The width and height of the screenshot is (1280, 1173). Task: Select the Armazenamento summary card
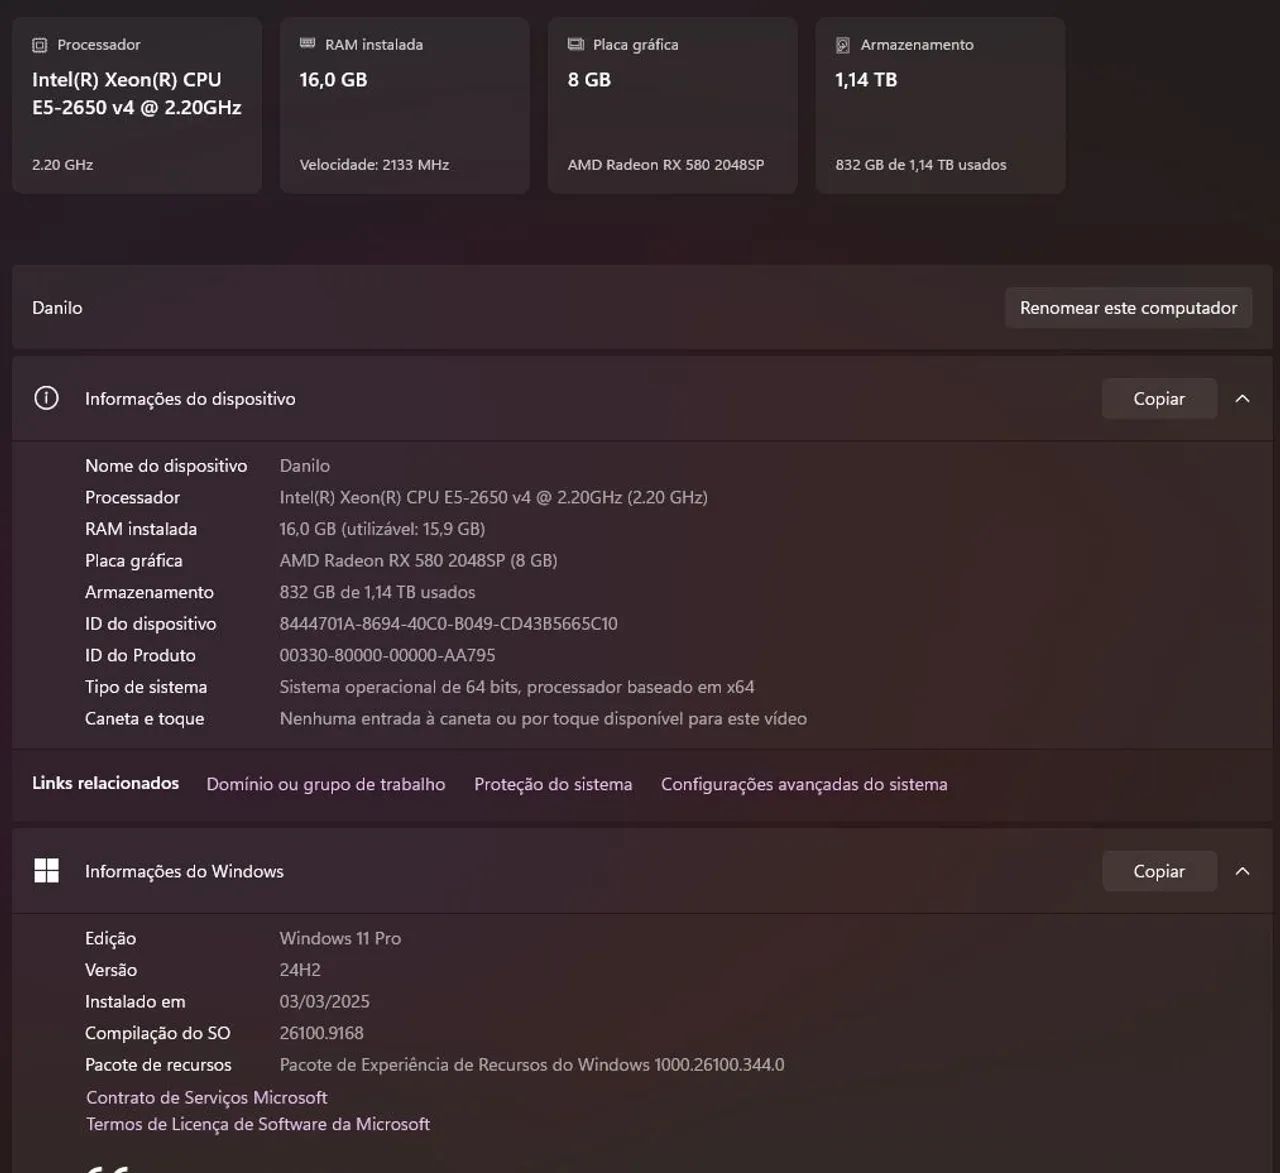(x=940, y=105)
